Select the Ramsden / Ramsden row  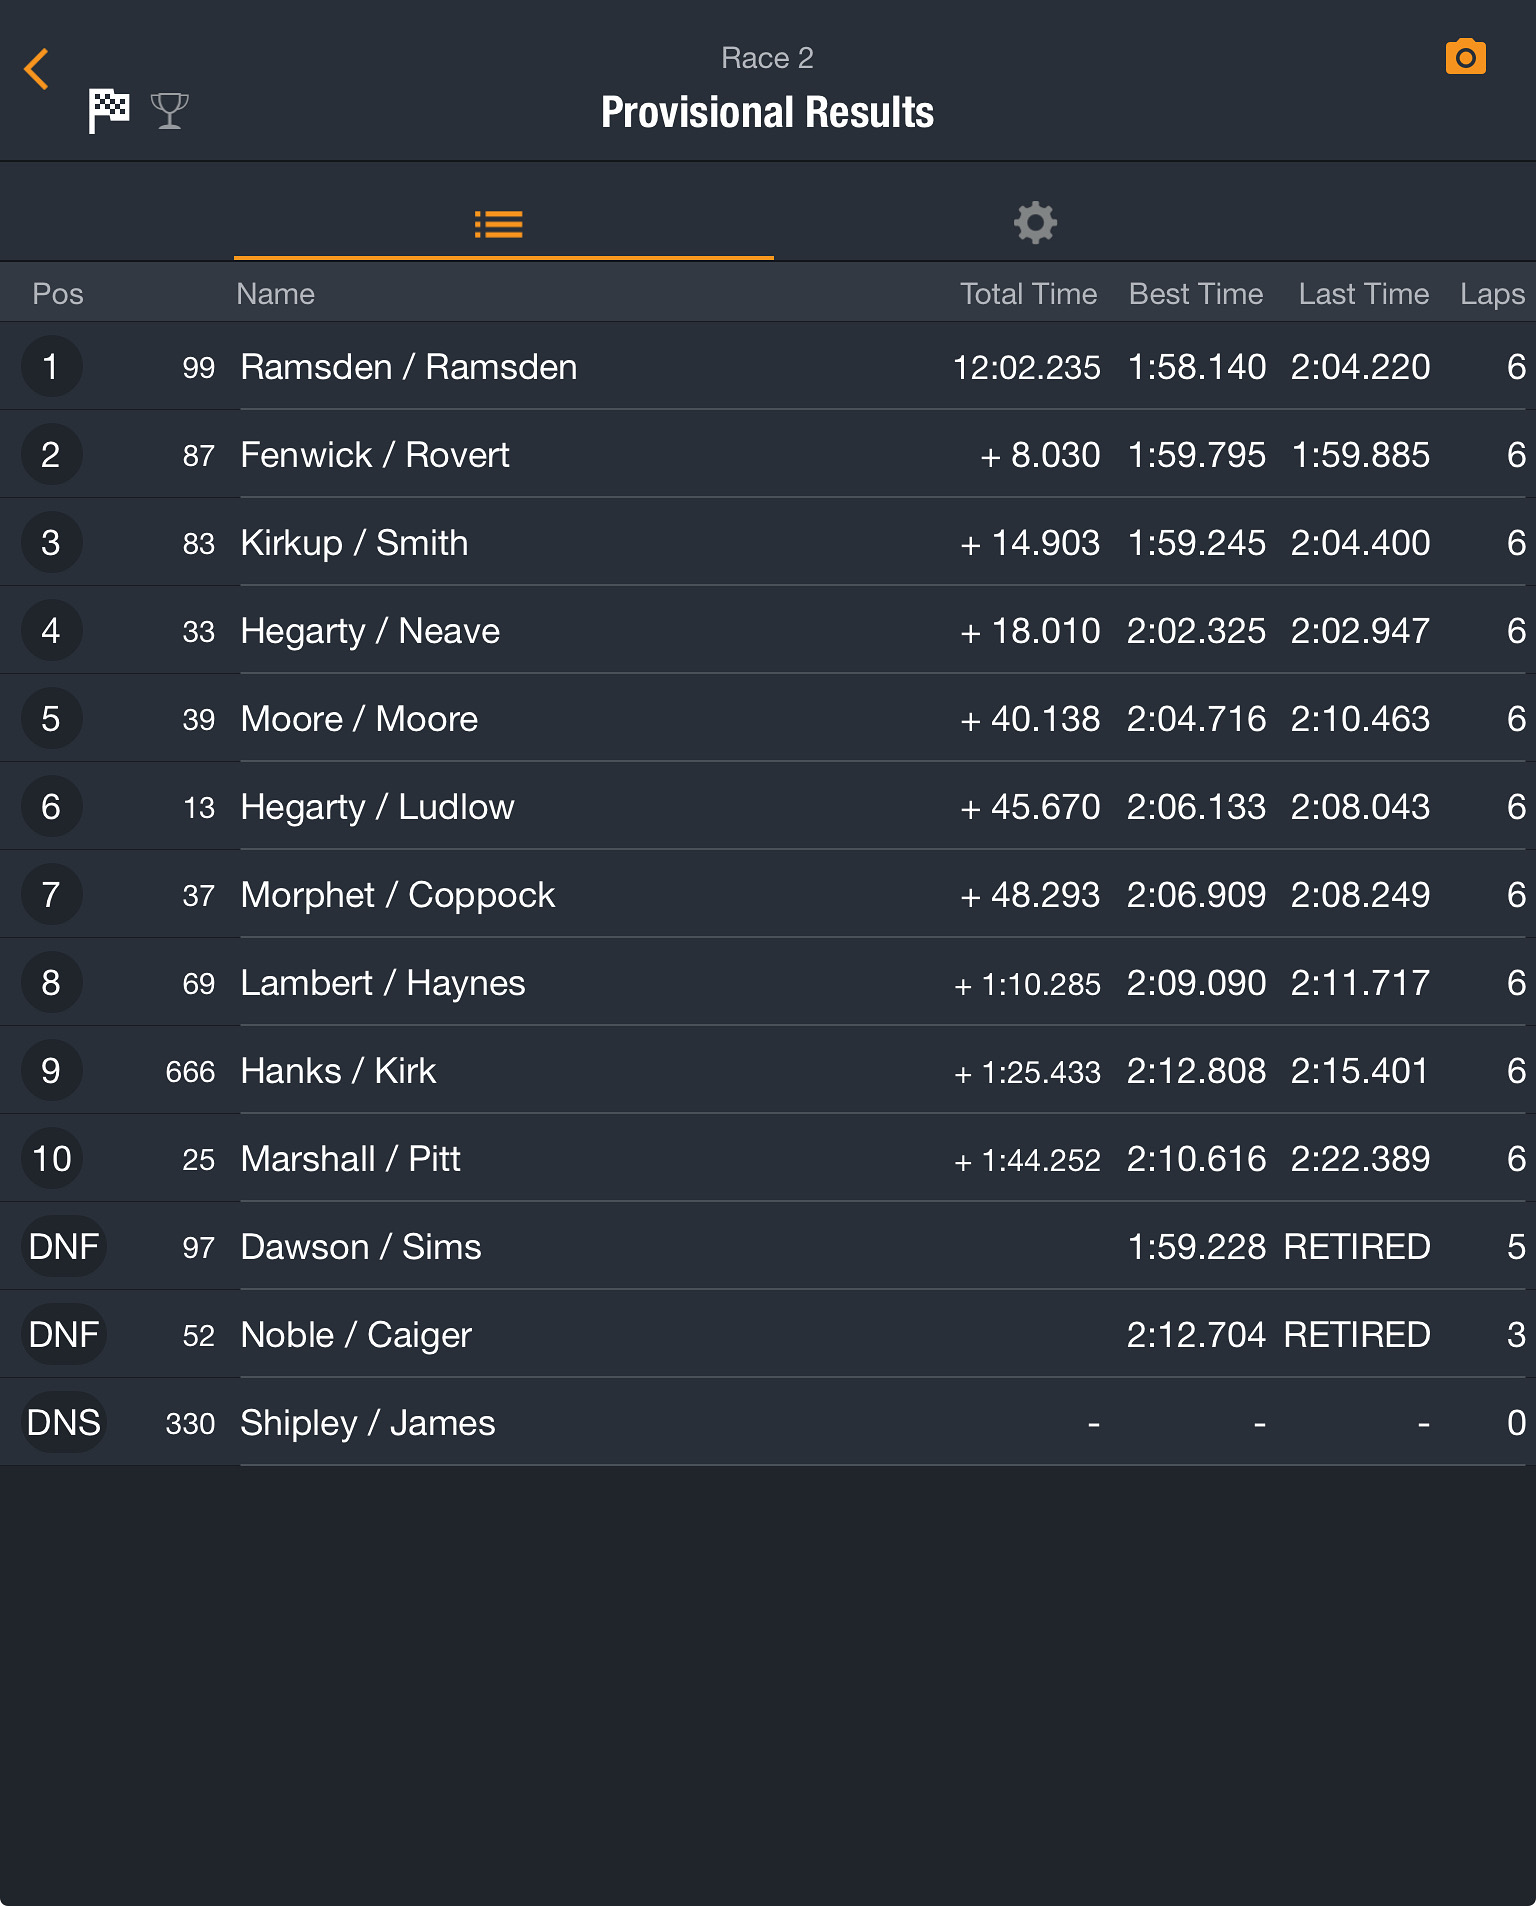(408, 367)
